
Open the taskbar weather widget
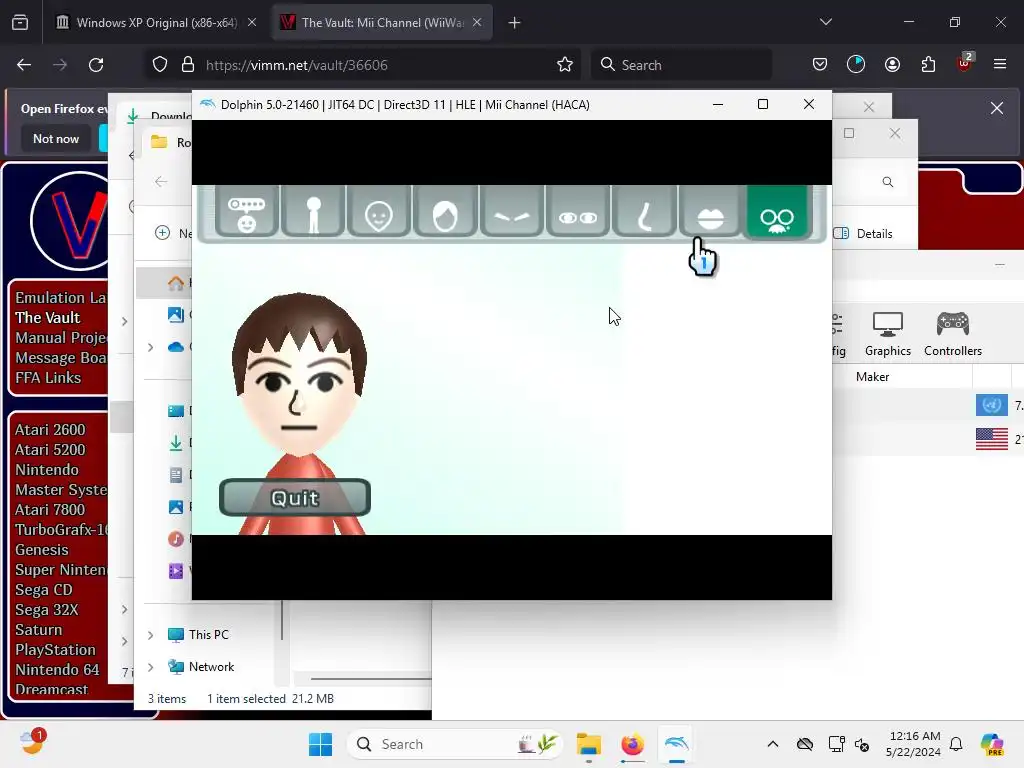pyautogui.click(x=31, y=743)
